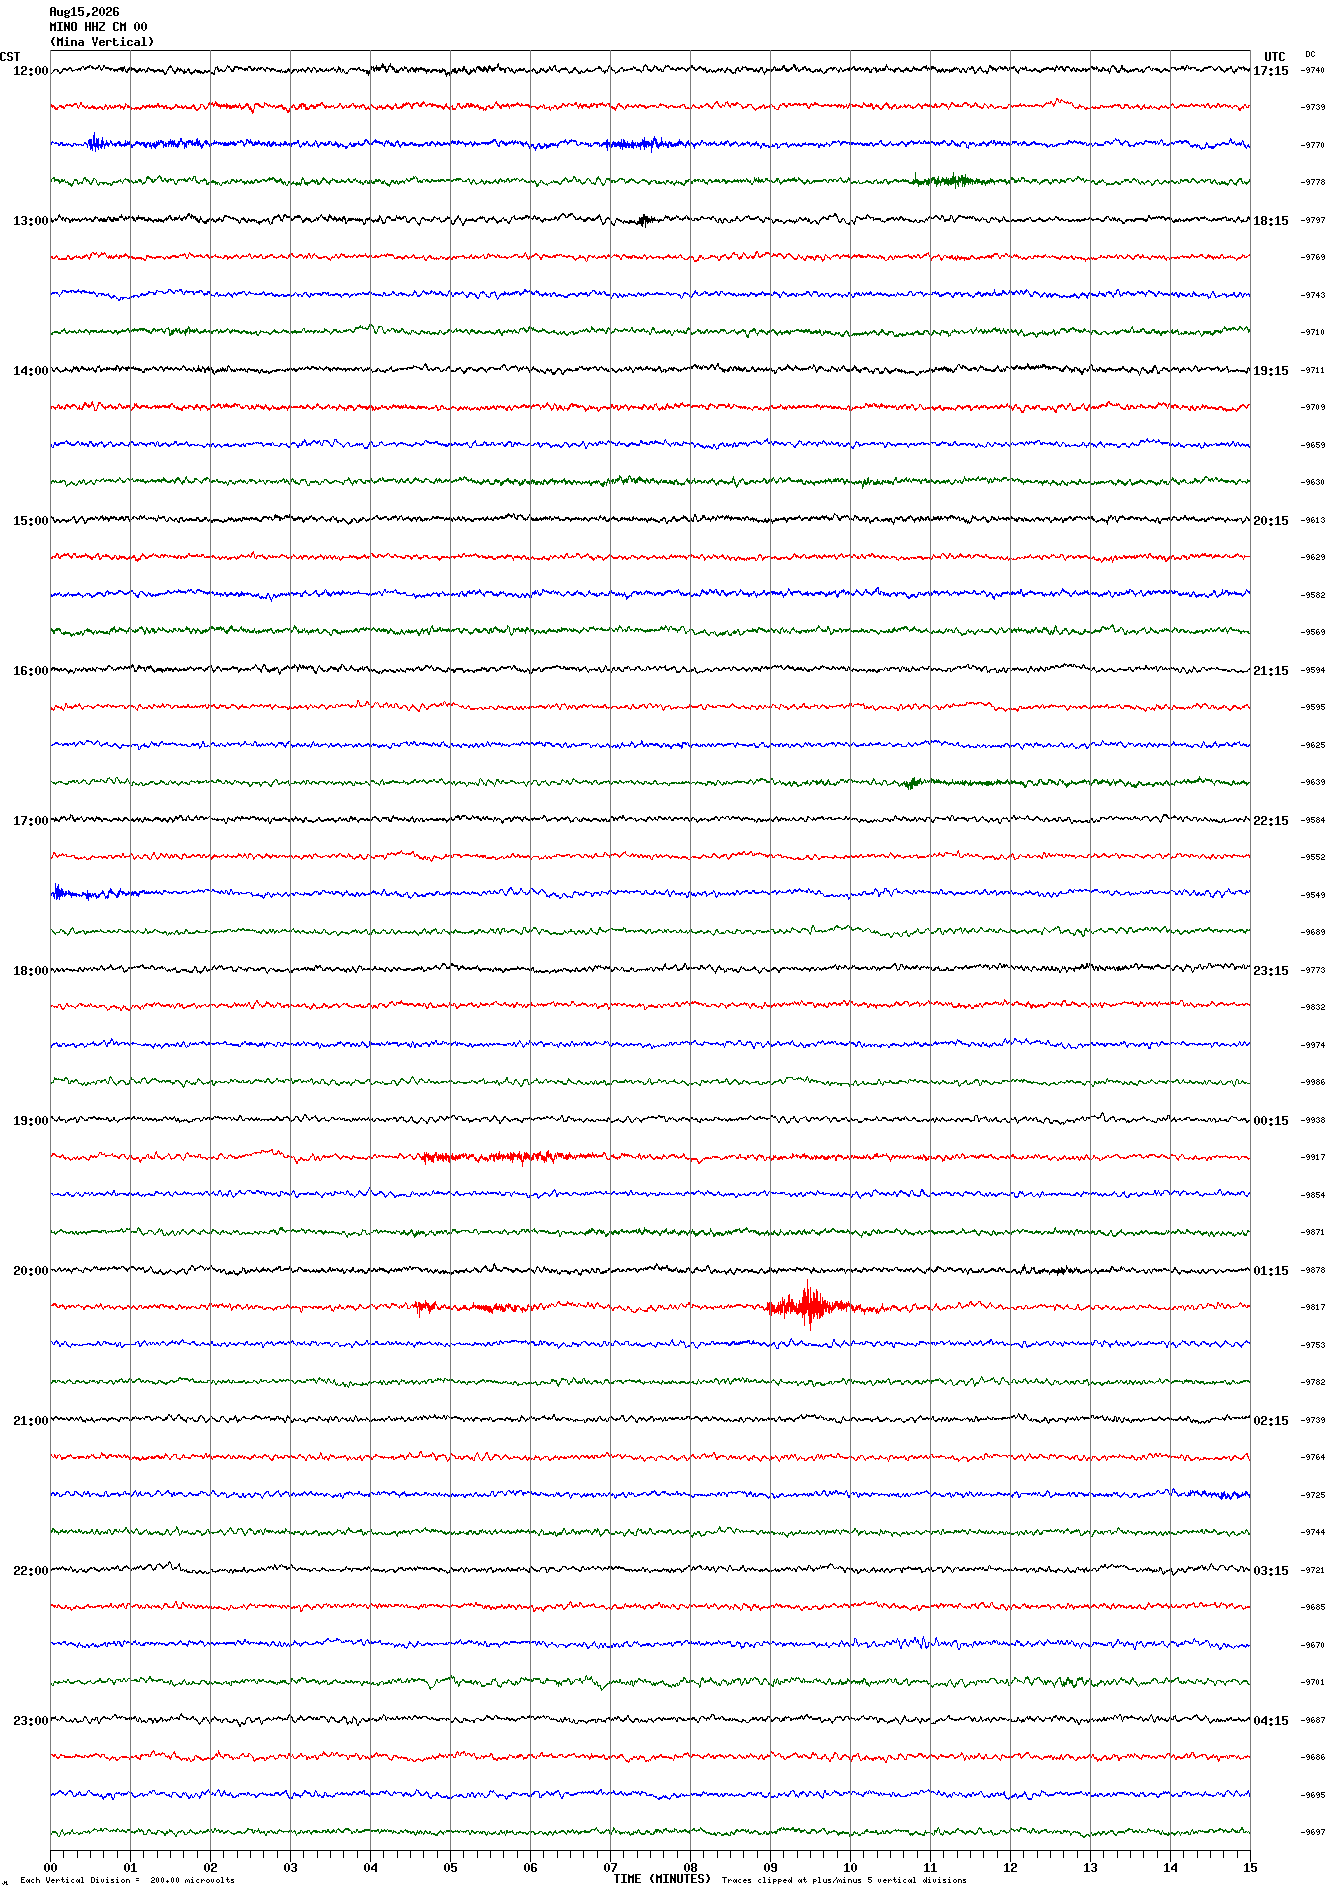Image resolution: width=1330 pixels, height=1894 pixels.
Task: Select minute "03" on the bottom time axis
Action: (290, 1867)
